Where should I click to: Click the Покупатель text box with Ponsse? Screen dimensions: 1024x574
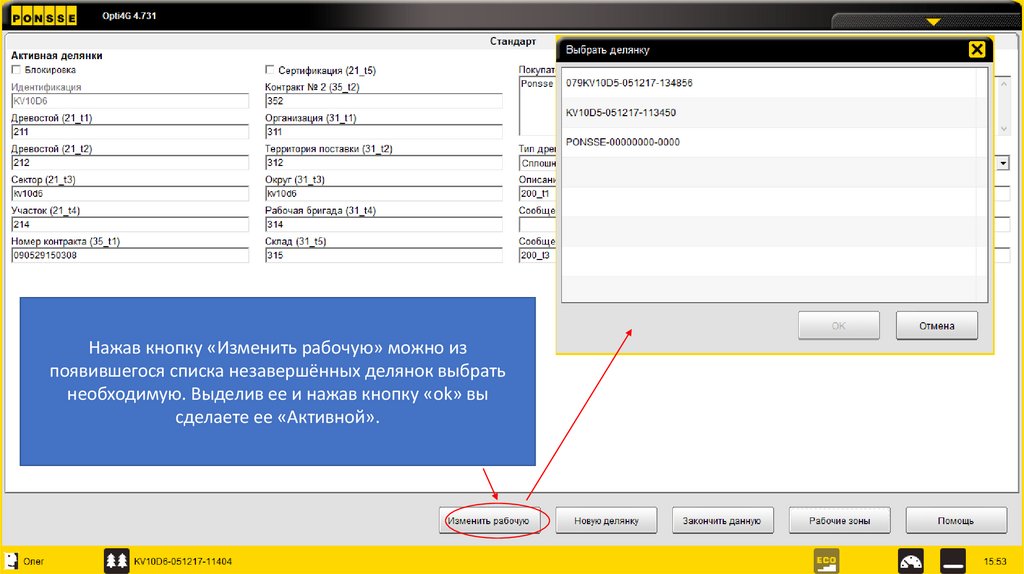(537, 106)
